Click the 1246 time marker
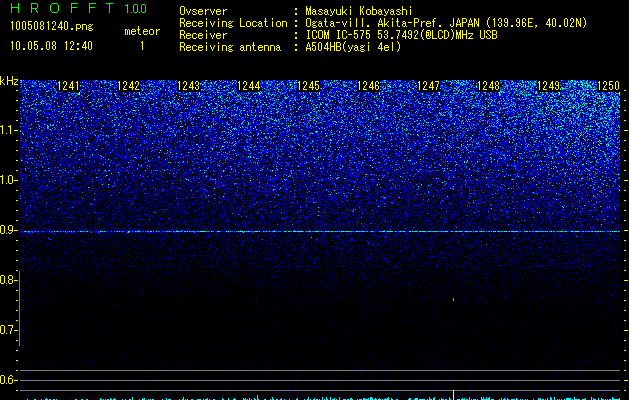629x400 pixels. click(x=369, y=86)
